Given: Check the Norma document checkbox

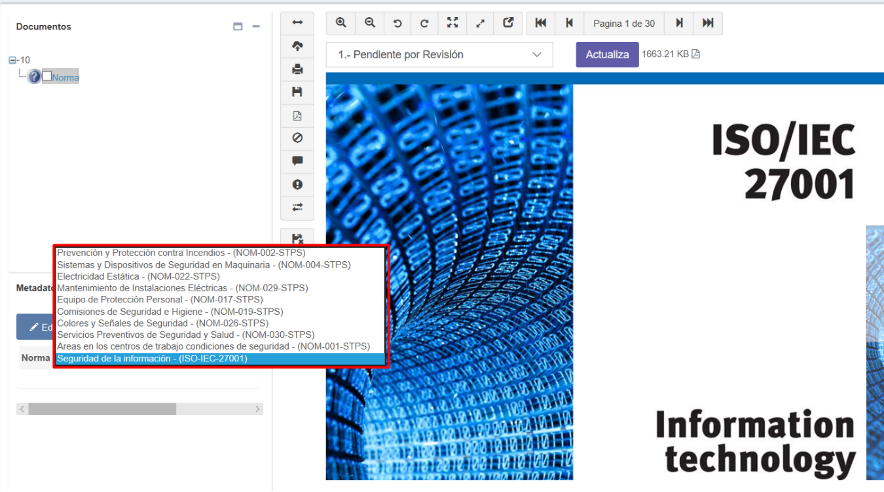Looking at the screenshot, I should pos(47,77).
